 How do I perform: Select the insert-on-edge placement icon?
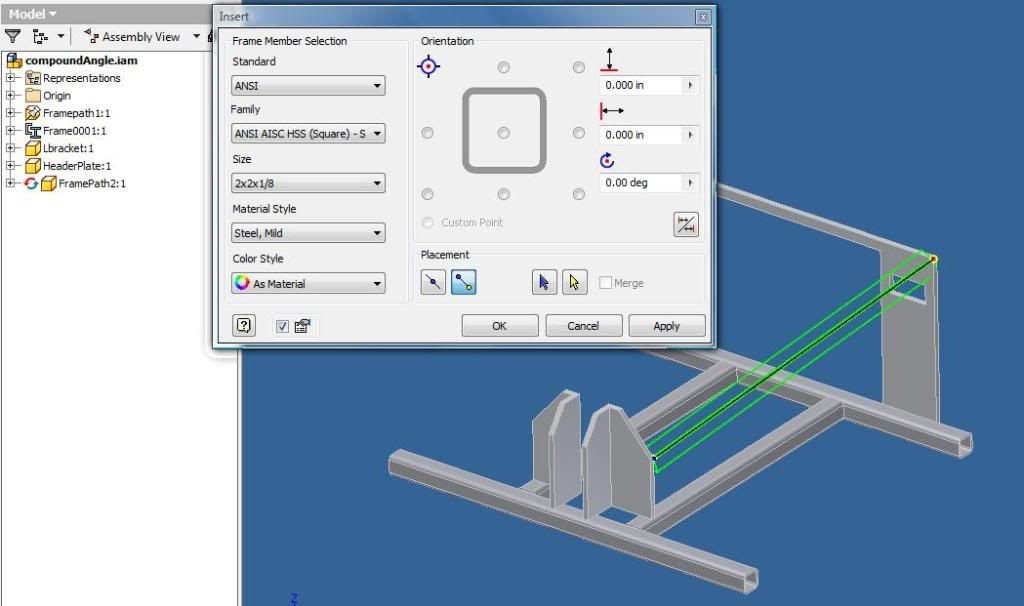(433, 283)
